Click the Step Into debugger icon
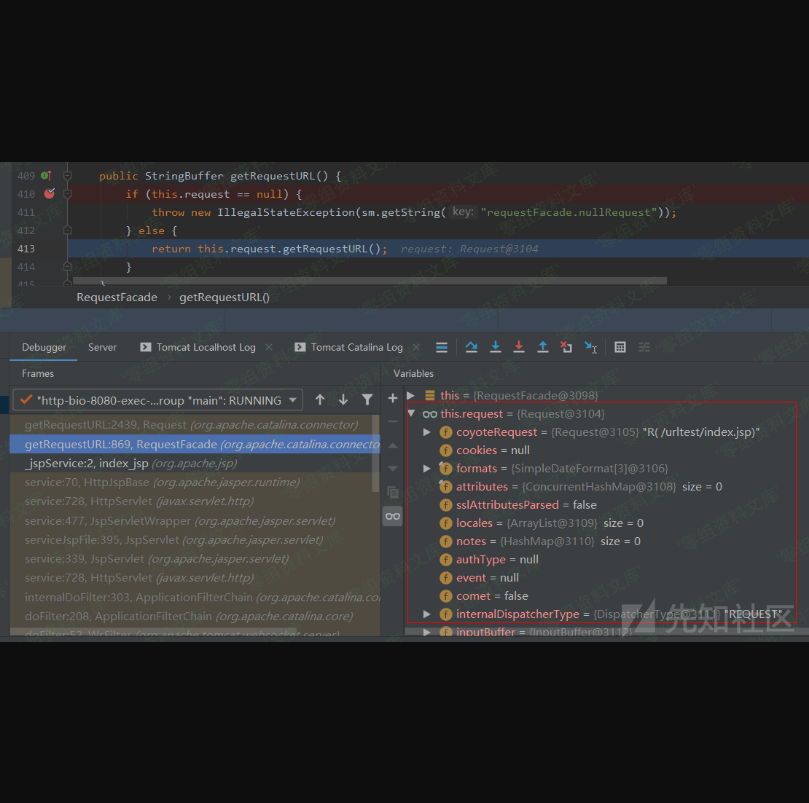The image size is (809, 803). coord(495,347)
